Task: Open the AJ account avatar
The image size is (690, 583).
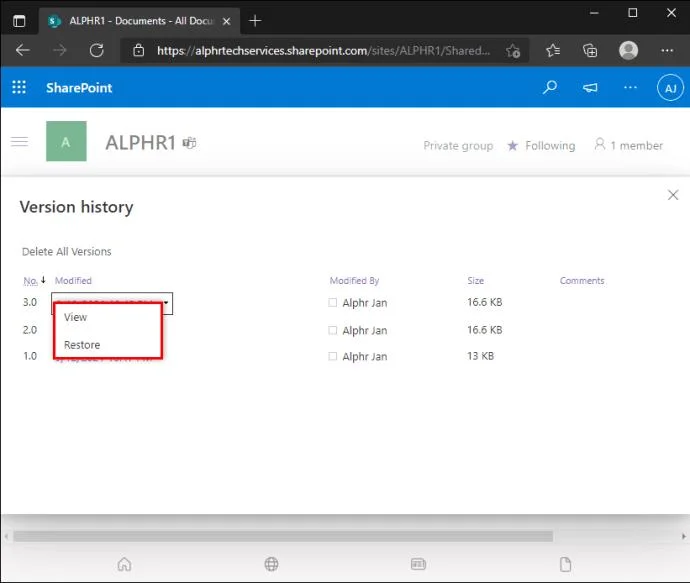Action: pos(670,88)
